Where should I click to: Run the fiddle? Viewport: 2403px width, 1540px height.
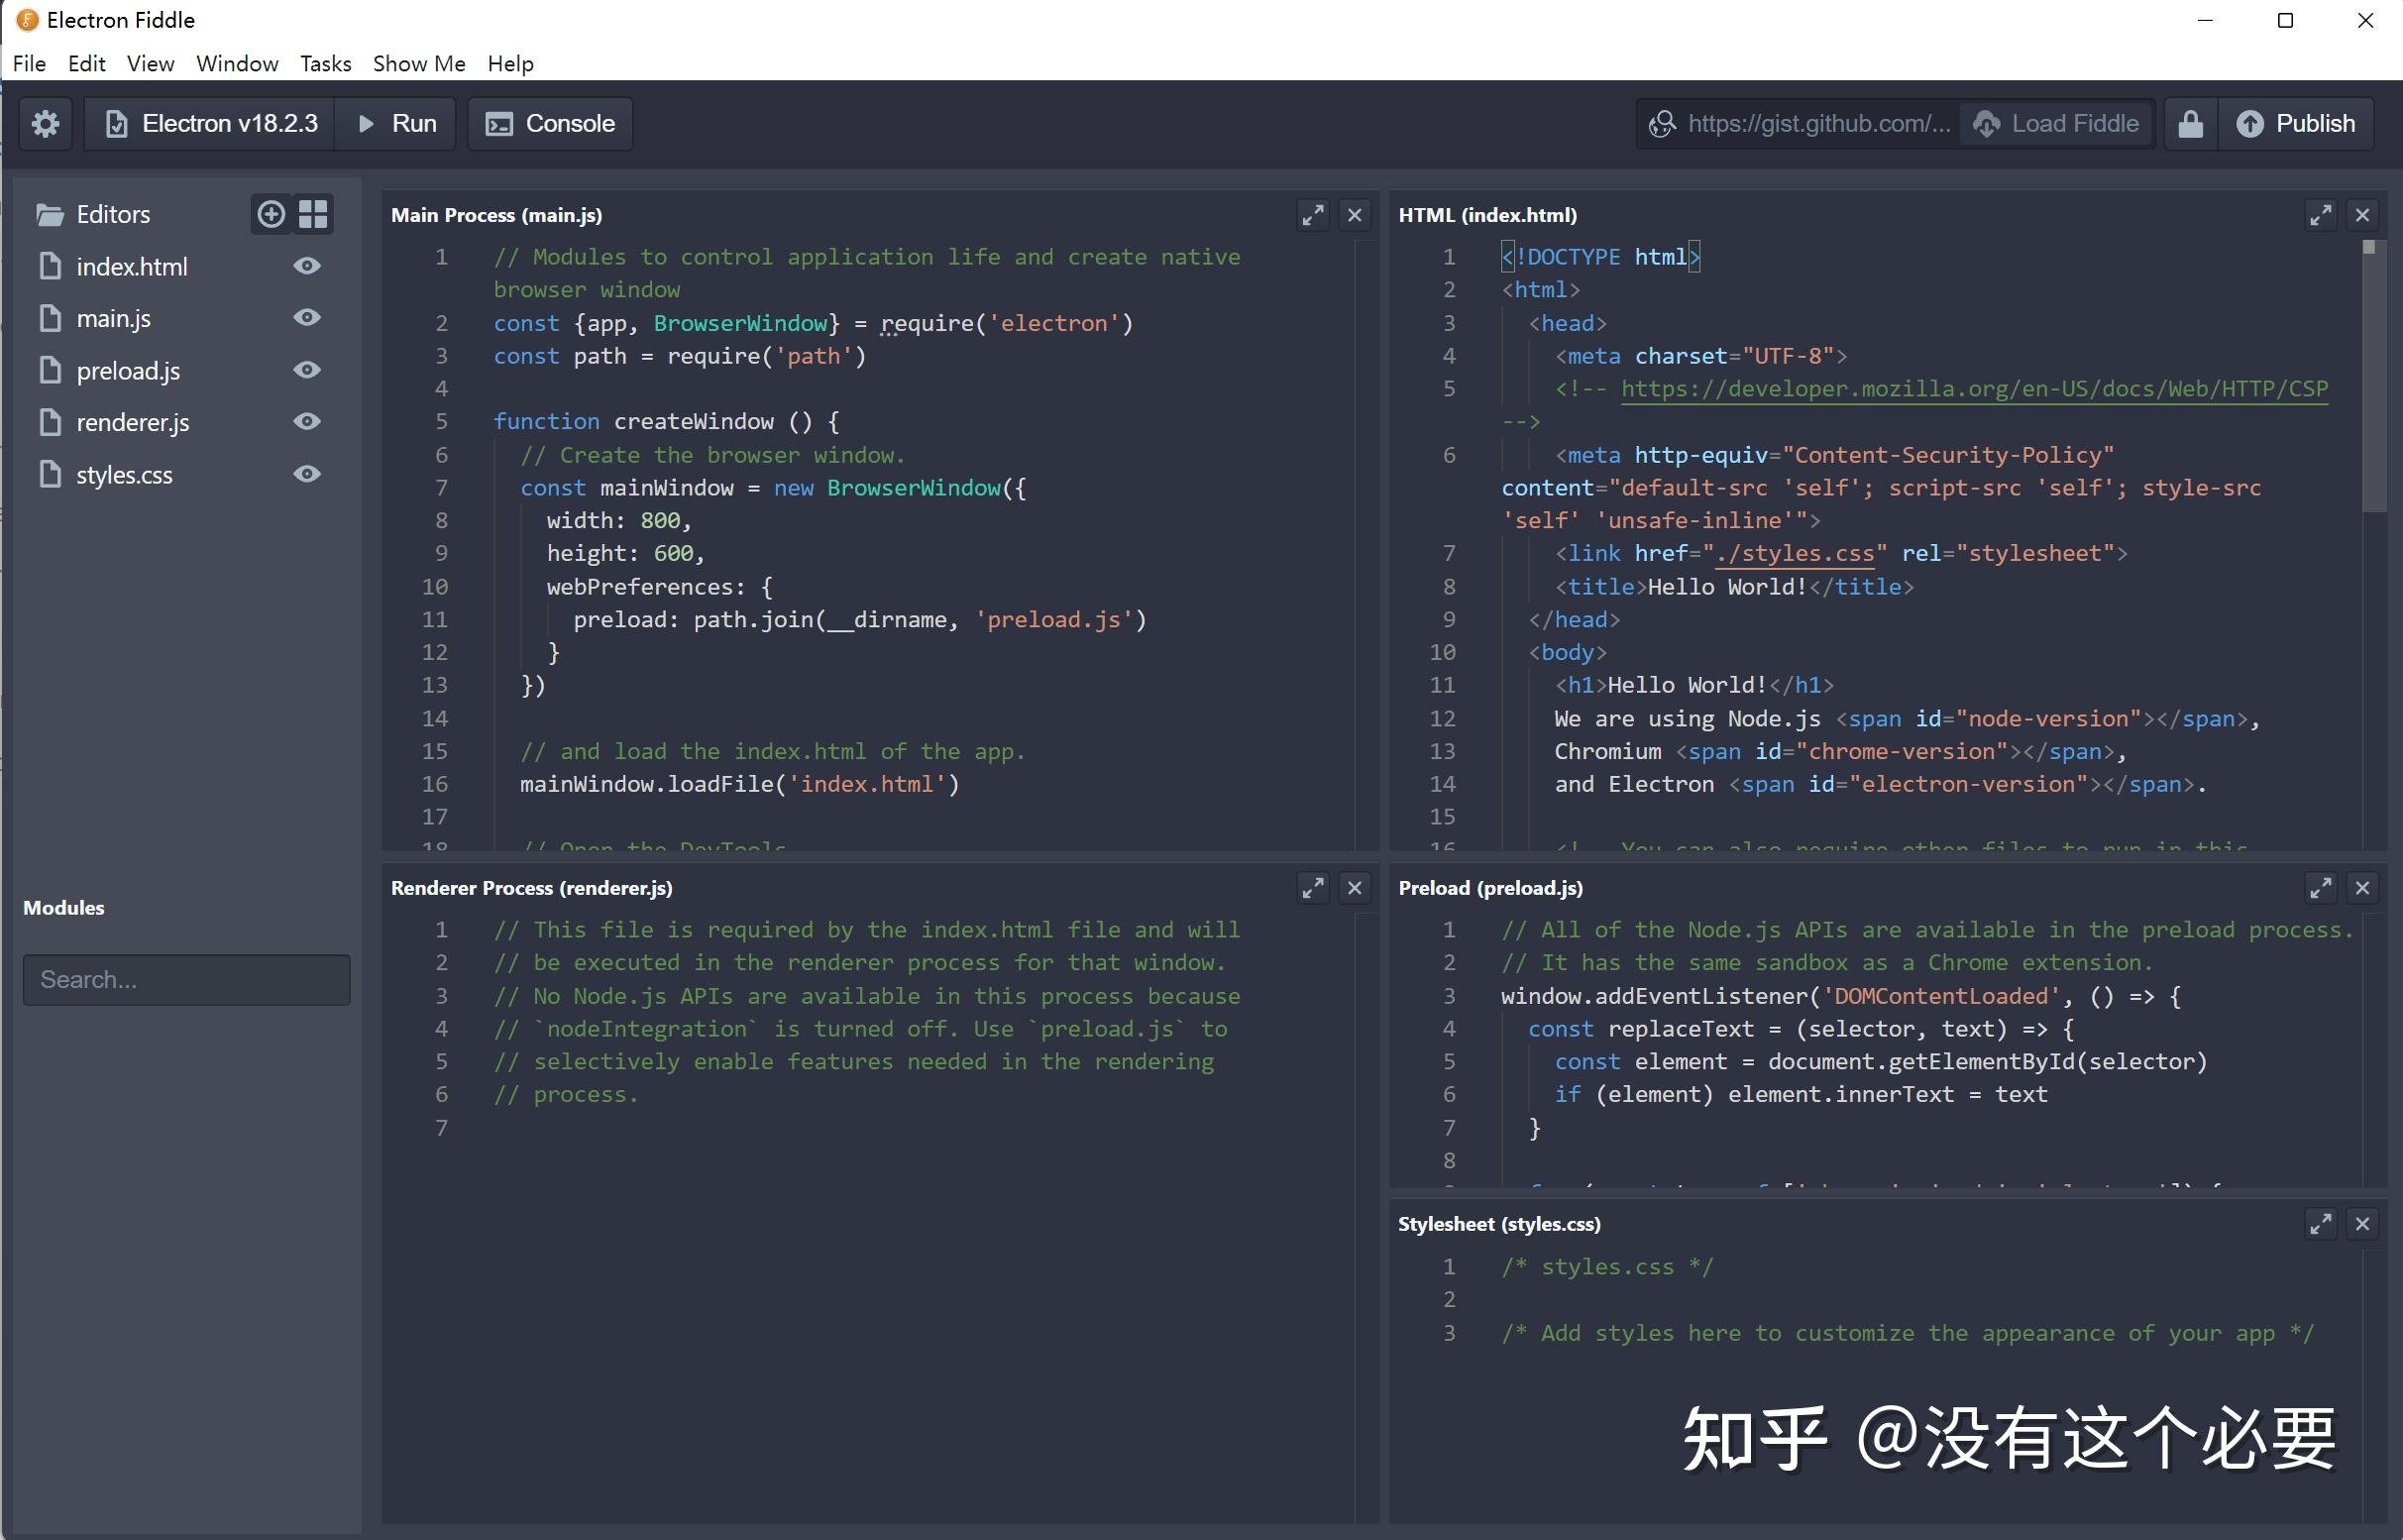pos(397,124)
